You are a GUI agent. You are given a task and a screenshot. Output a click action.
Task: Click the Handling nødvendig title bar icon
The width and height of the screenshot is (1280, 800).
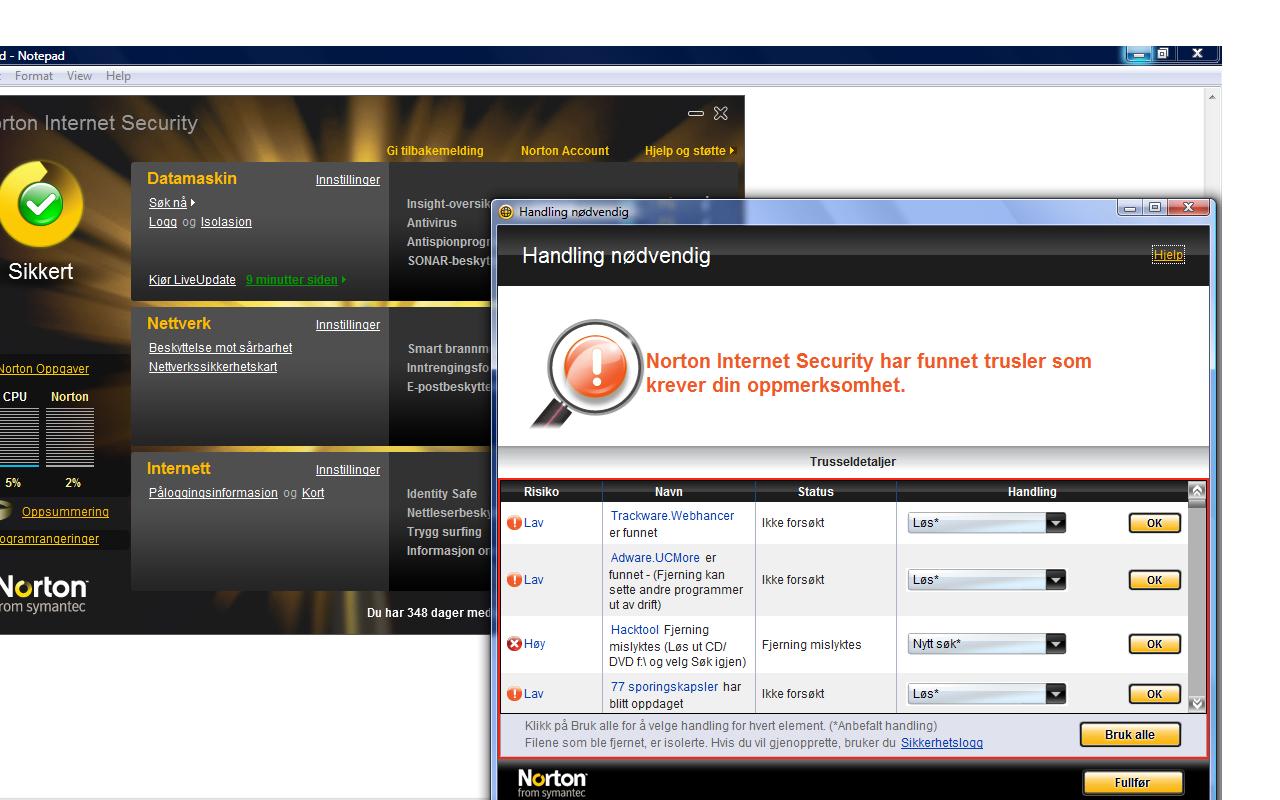[x=506, y=212]
